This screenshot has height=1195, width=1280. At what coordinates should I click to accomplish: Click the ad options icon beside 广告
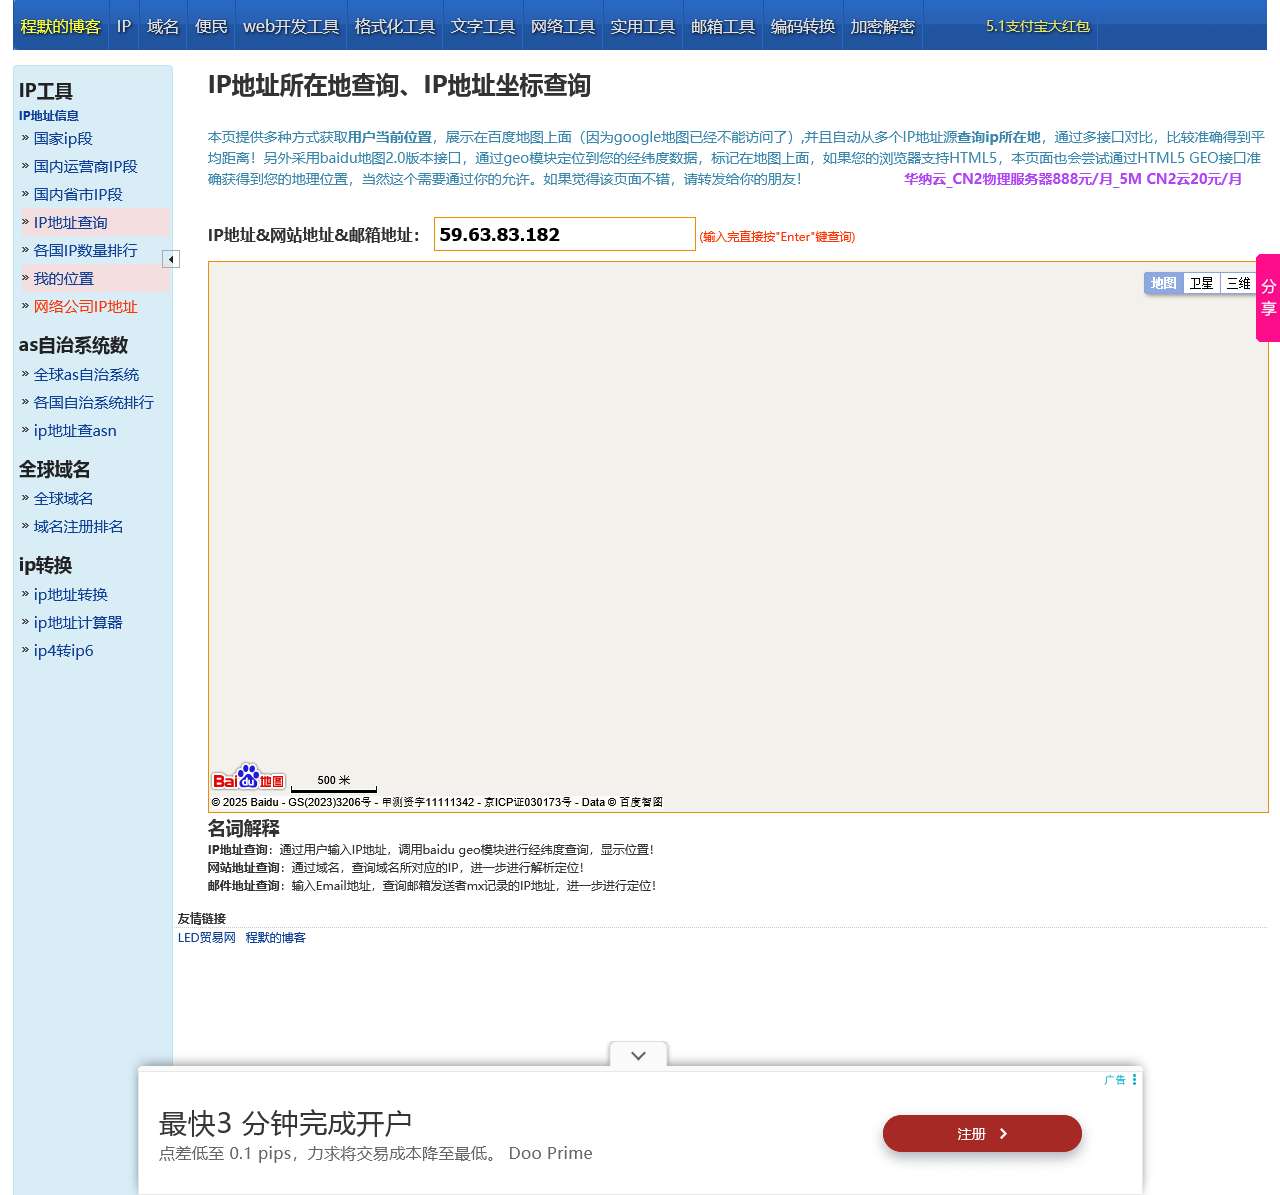tap(1133, 1079)
